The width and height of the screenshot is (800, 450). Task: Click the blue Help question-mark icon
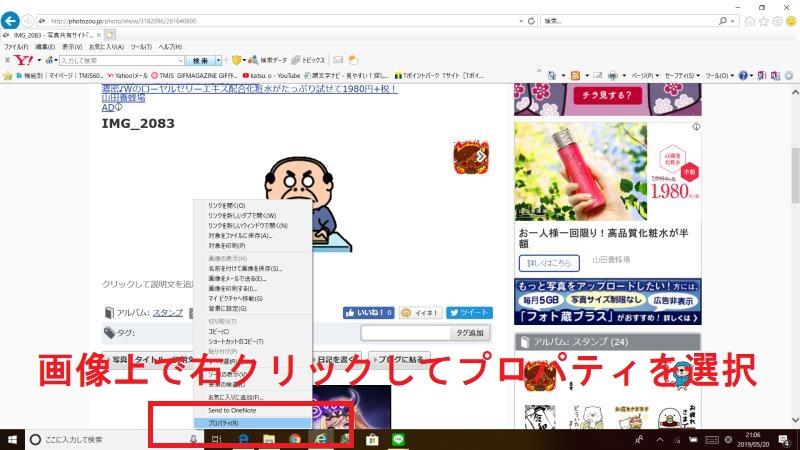pos(743,76)
